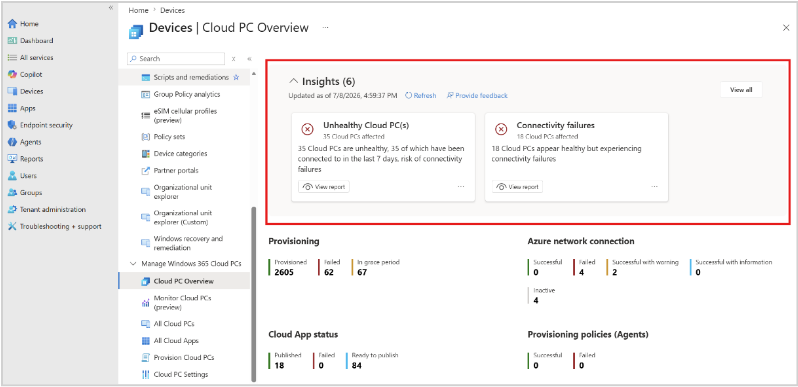Click the submenu vertical scrollbar

click(x=253, y=293)
